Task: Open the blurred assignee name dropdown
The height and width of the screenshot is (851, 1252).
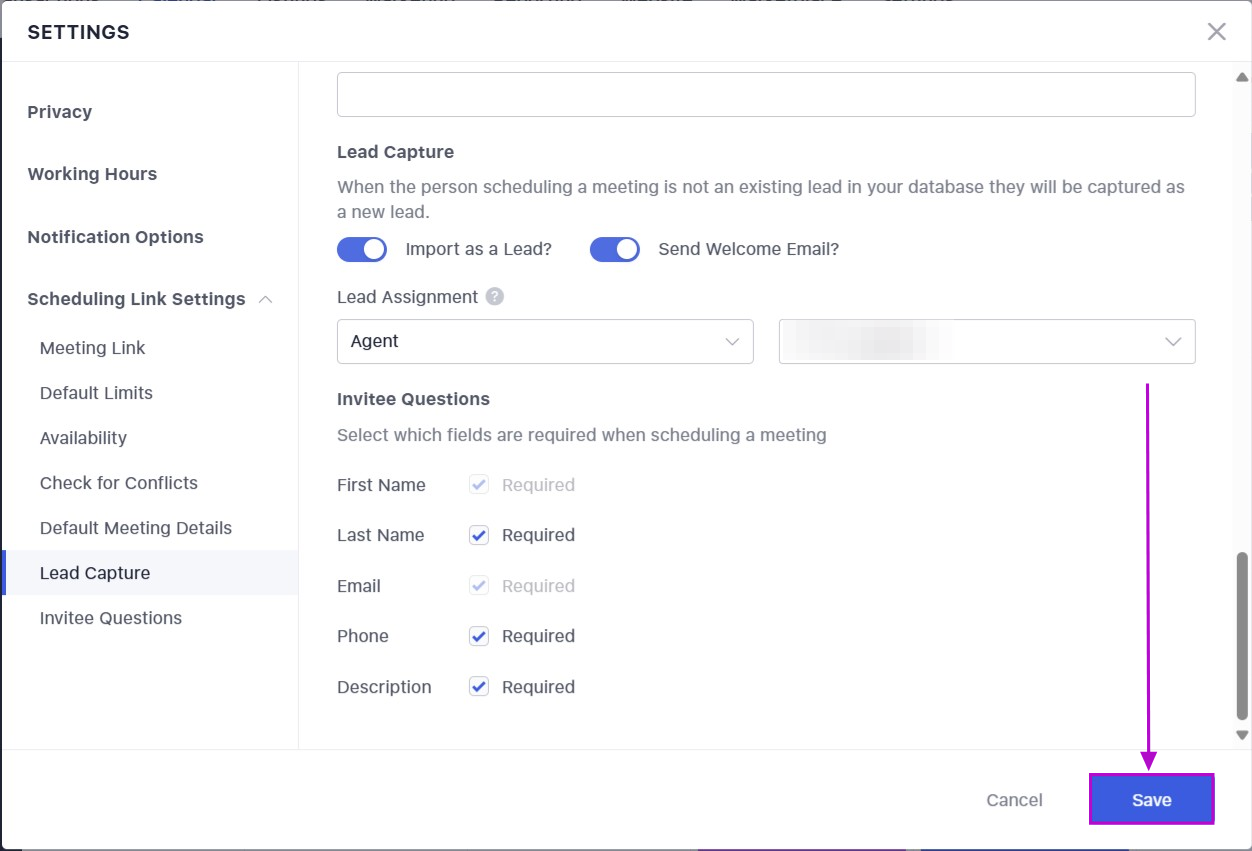Action: coord(986,342)
